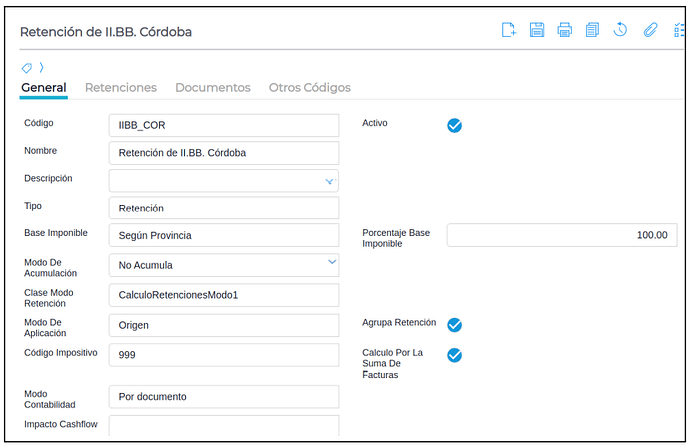Click the copy record icon

click(x=592, y=30)
